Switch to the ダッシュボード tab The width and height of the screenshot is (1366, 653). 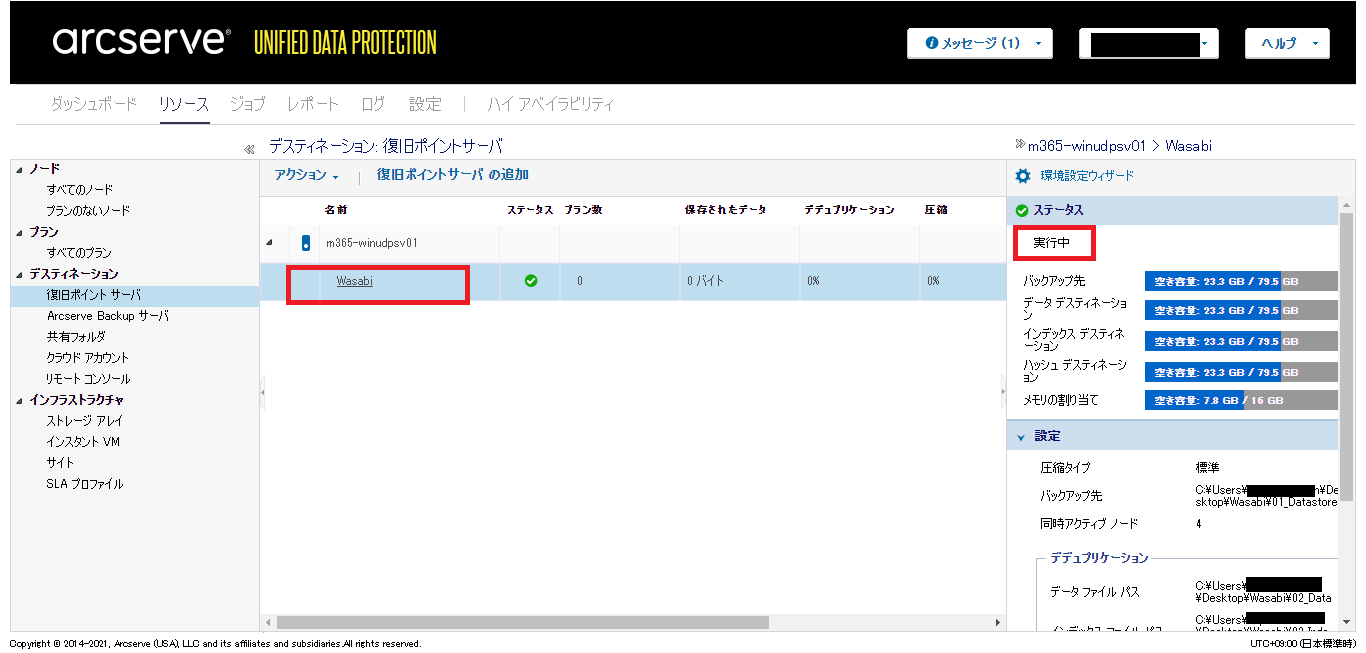tap(94, 103)
